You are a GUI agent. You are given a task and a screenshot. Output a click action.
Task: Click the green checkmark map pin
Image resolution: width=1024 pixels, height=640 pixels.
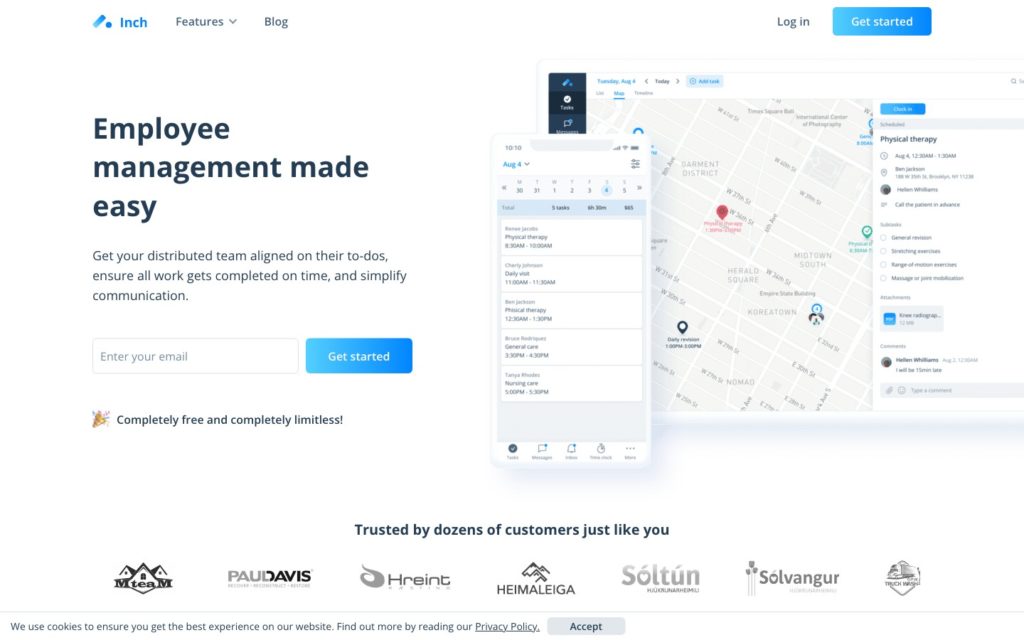[867, 232]
